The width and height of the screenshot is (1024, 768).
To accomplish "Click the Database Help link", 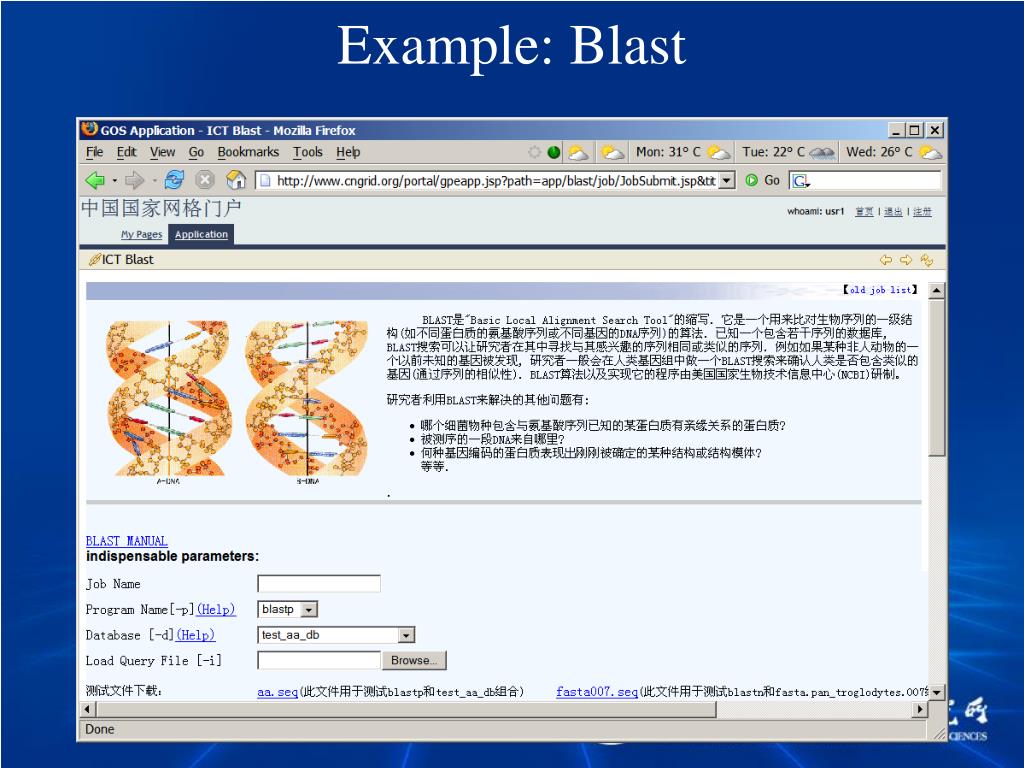I will point(195,635).
